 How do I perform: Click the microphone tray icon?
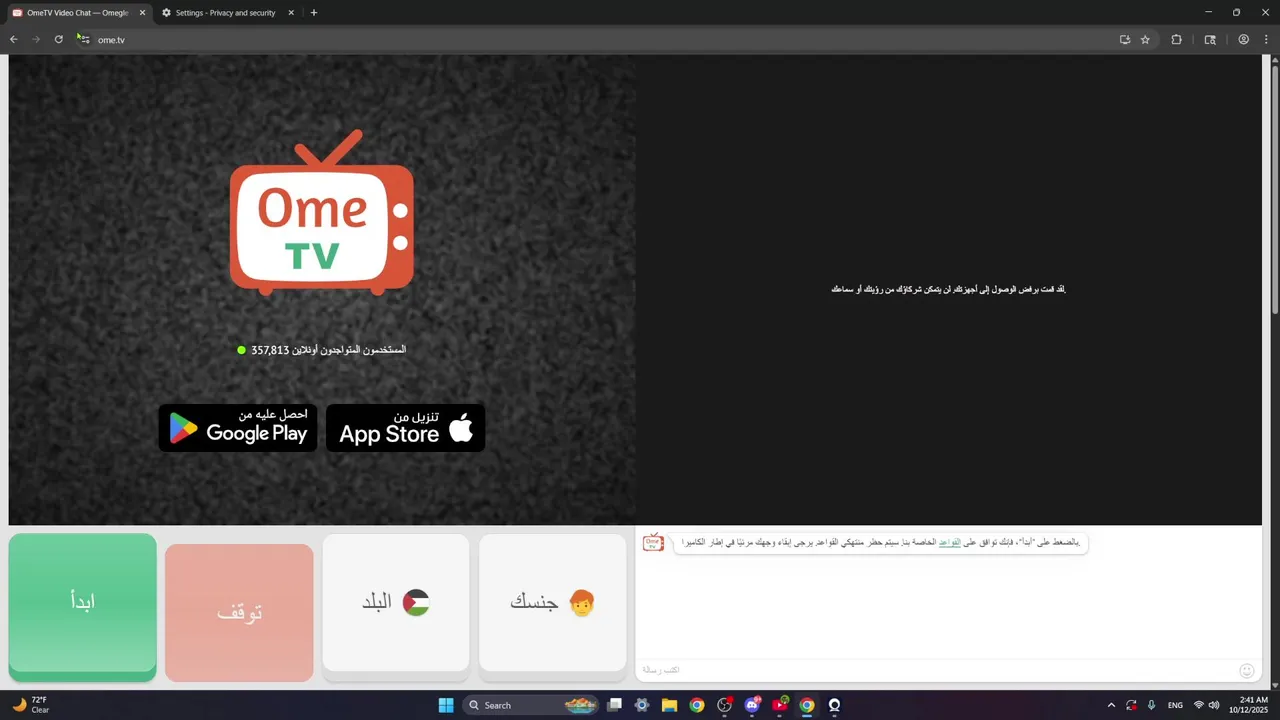[x=1151, y=705]
